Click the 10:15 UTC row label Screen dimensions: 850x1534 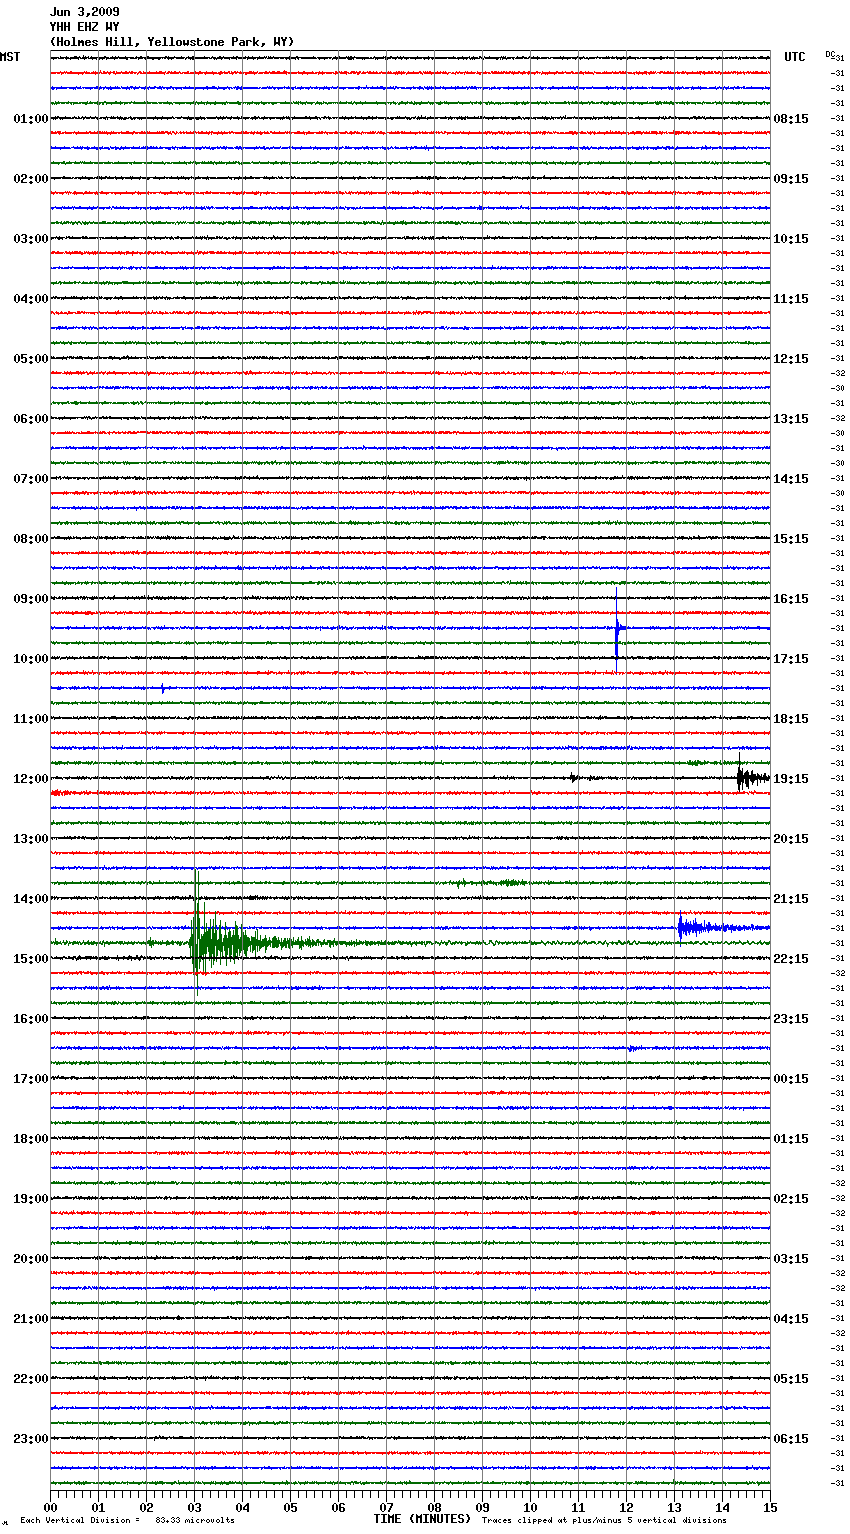pyautogui.click(x=791, y=239)
